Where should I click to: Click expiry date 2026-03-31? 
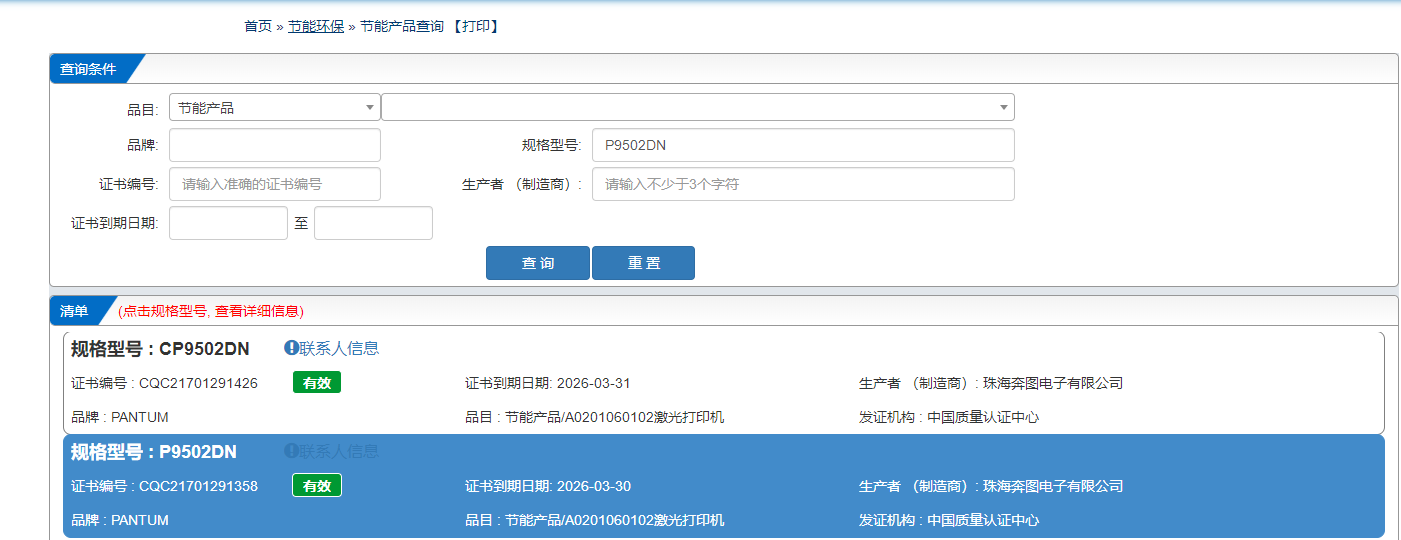(593, 383)
